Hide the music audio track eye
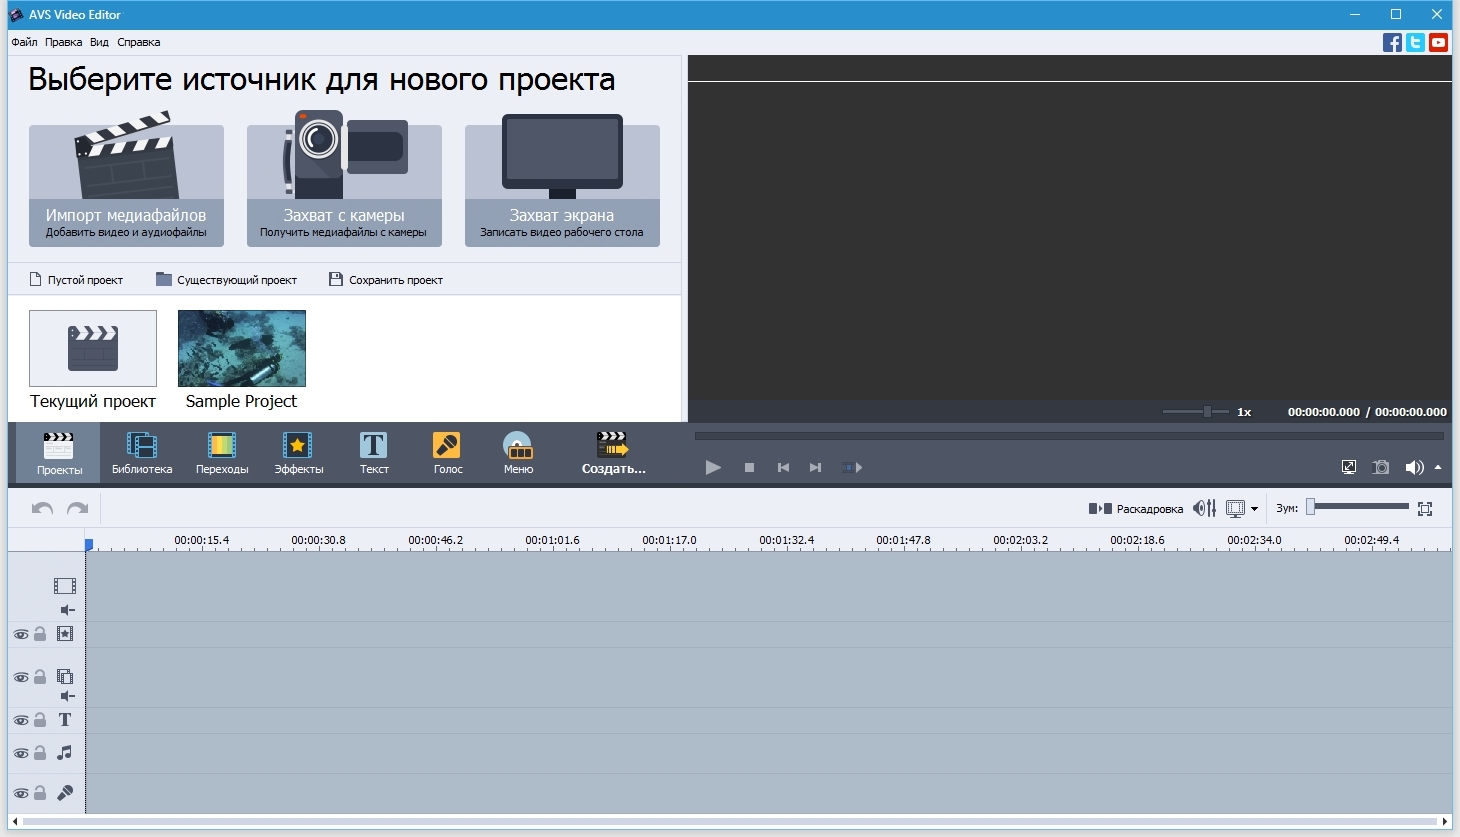The image size is (1460, 837). point(20,753)
